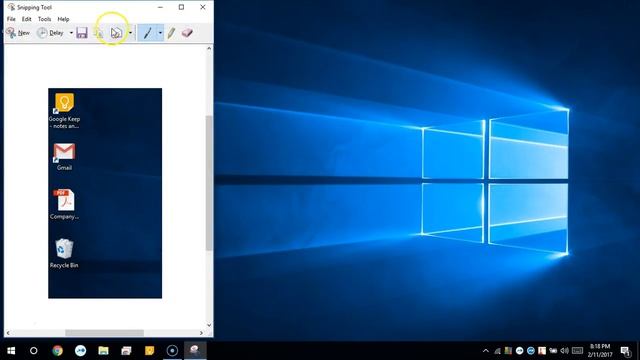Select the Highlighter tool
The height and width of the screenshot is (360, 640).
(171, 33)
